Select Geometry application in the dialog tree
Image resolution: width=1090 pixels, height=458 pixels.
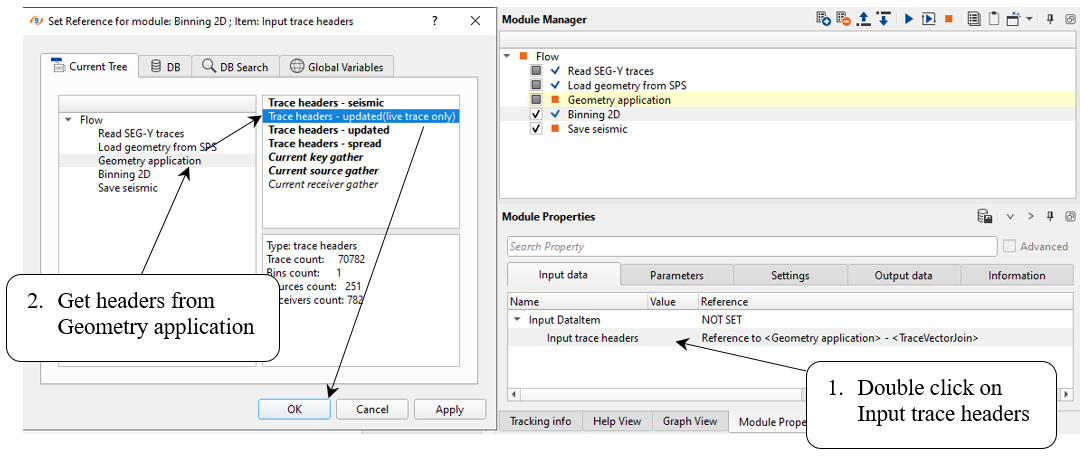(x=149, y=160)
